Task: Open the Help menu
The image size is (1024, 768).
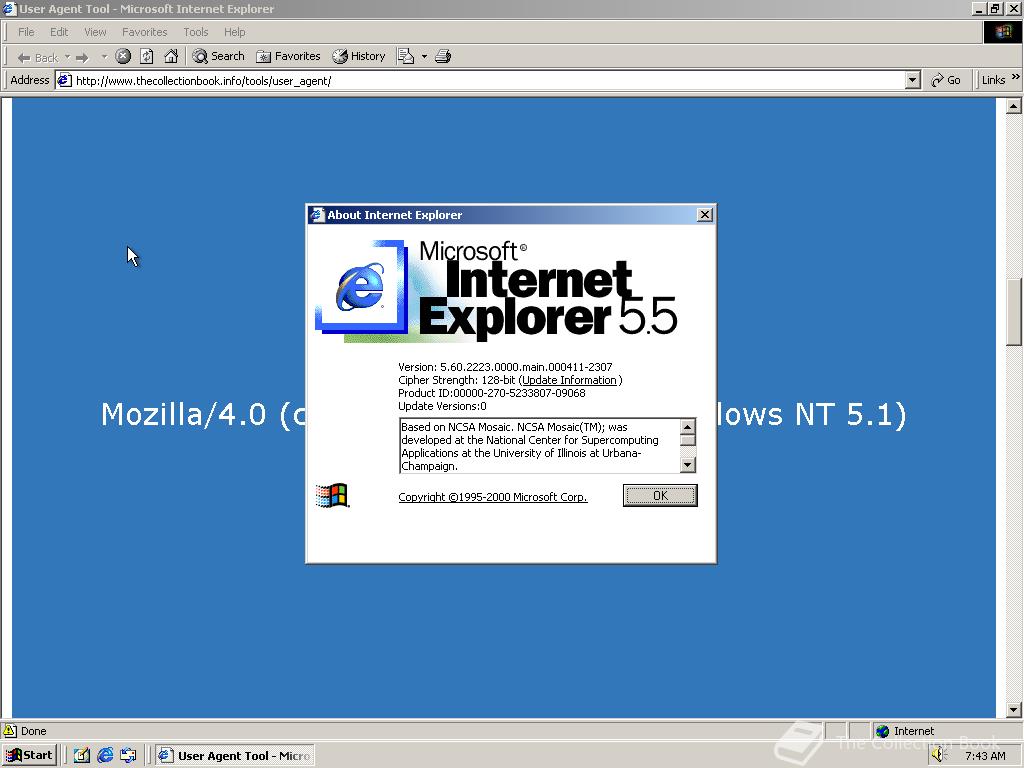Action: pos(234,32)
